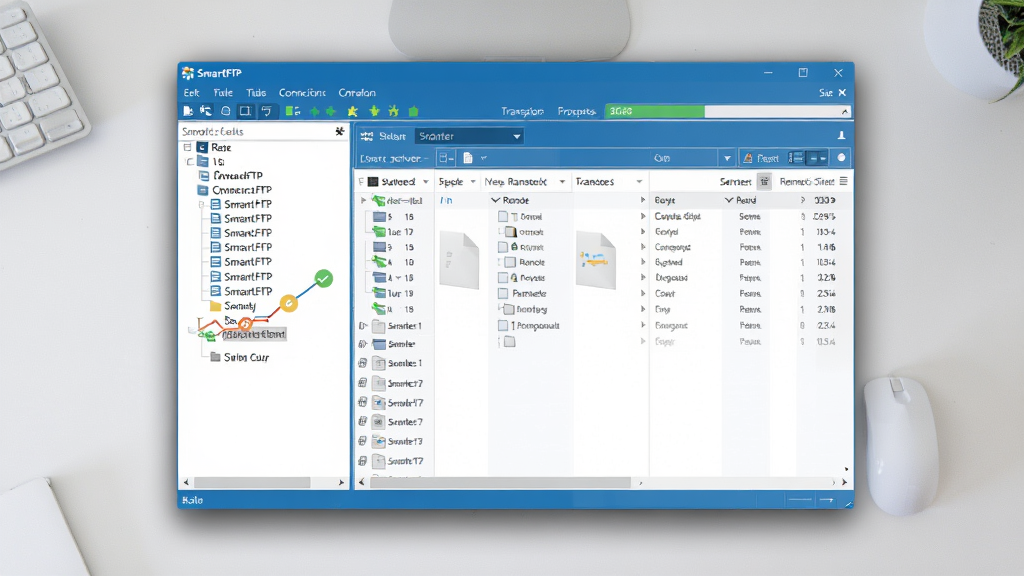Select the blank document thumbnail
This screenshot has height=576, width=1024.
point(459,259)
